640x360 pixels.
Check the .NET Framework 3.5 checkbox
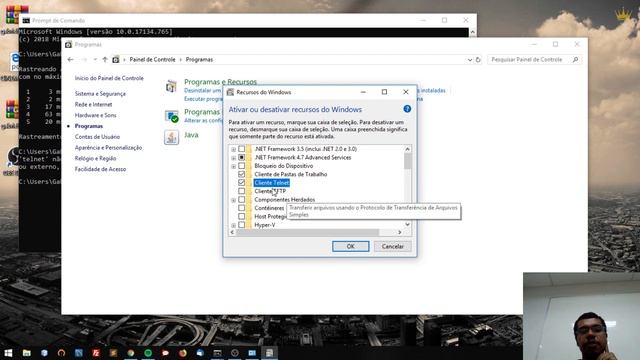[242, 149]
